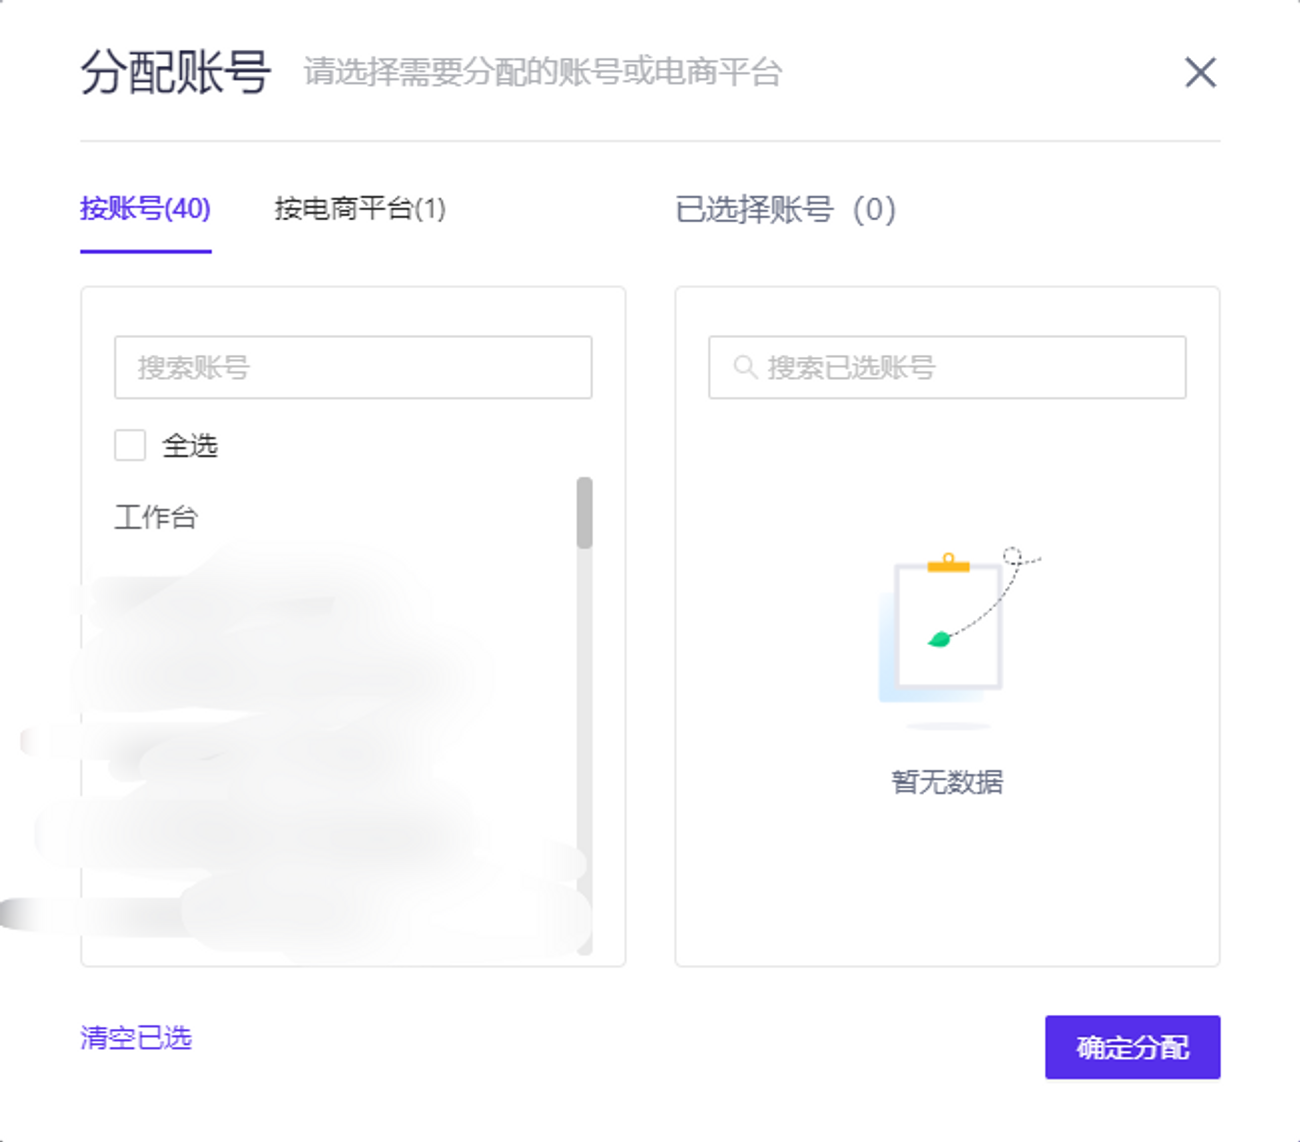Click the 已选择账号 (0) header
This screenshot has height=1142, width=1300.
(x=786, y=210)
